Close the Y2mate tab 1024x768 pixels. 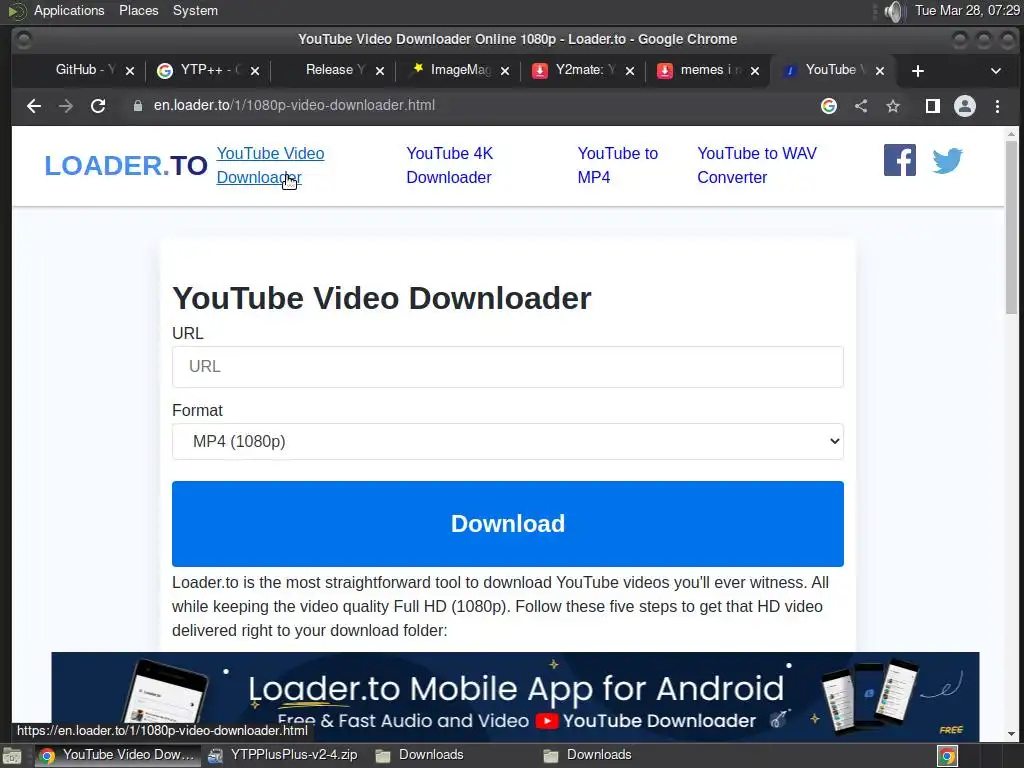[x=630, y=71]
